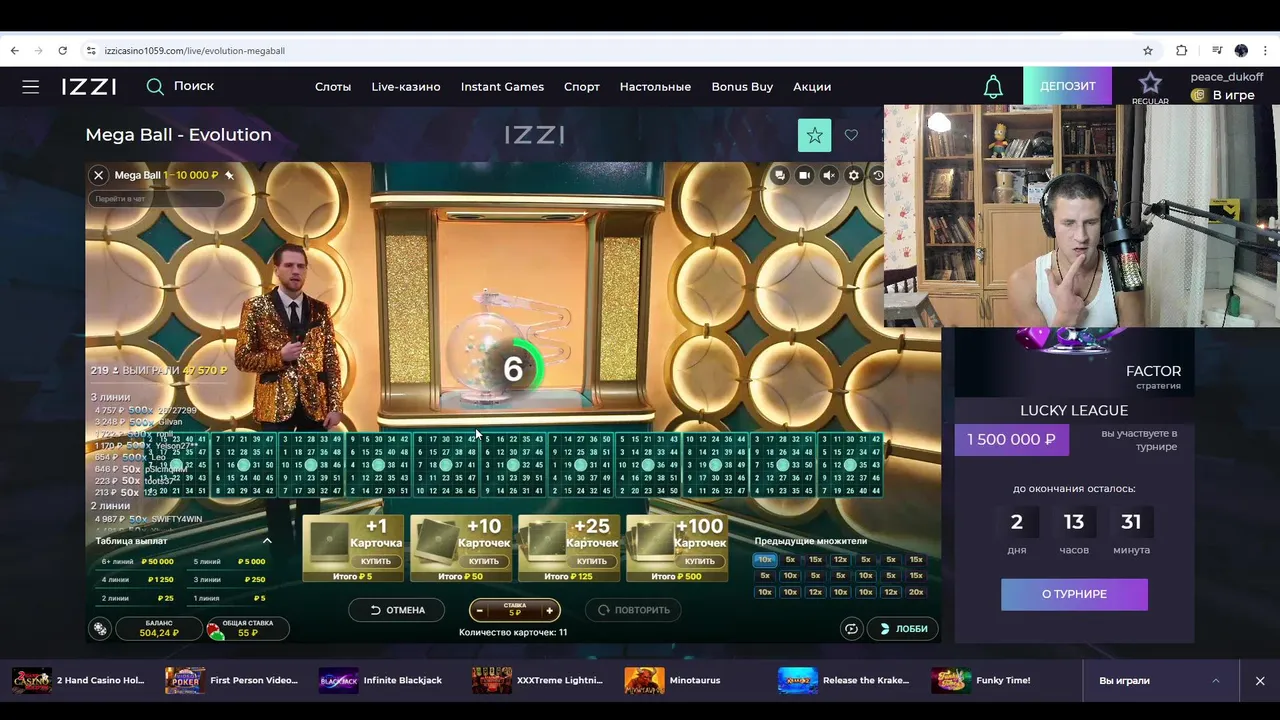Viewport: 1280px width, 720px height.
Task: Close the recently played bar
Action: (1260, 681)
